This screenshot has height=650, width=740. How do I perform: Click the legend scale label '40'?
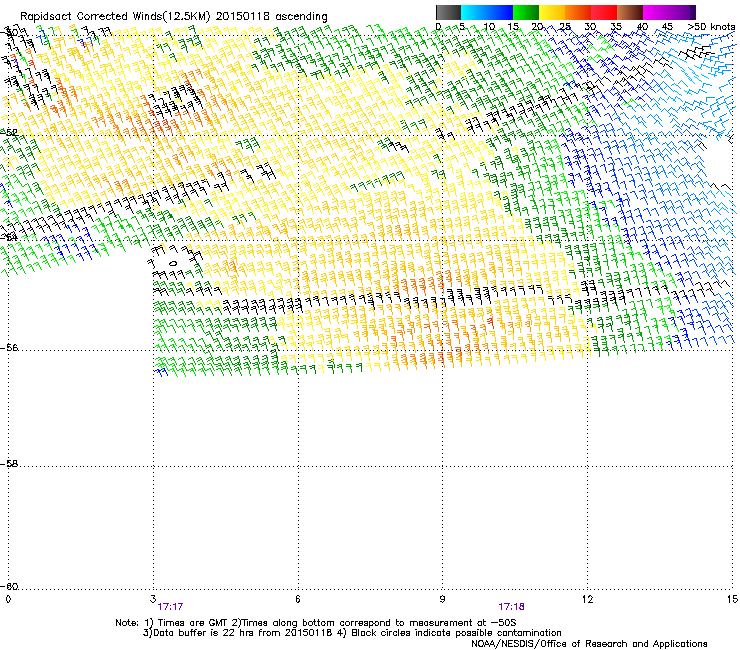point(642,27)
